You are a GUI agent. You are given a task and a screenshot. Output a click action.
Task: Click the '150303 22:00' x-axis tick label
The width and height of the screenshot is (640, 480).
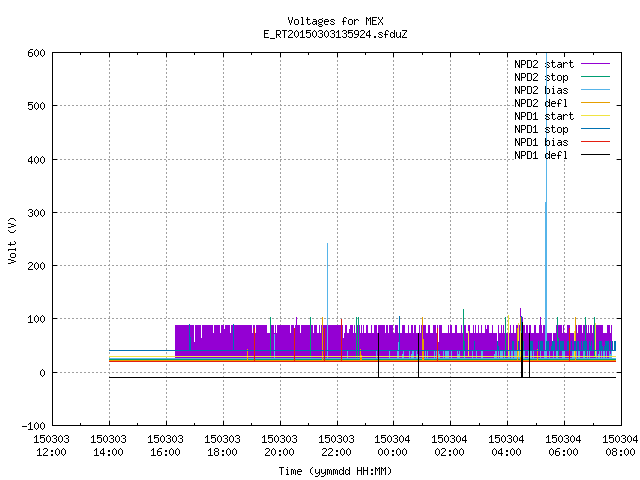pyautogui.click(x=336, y=445)
